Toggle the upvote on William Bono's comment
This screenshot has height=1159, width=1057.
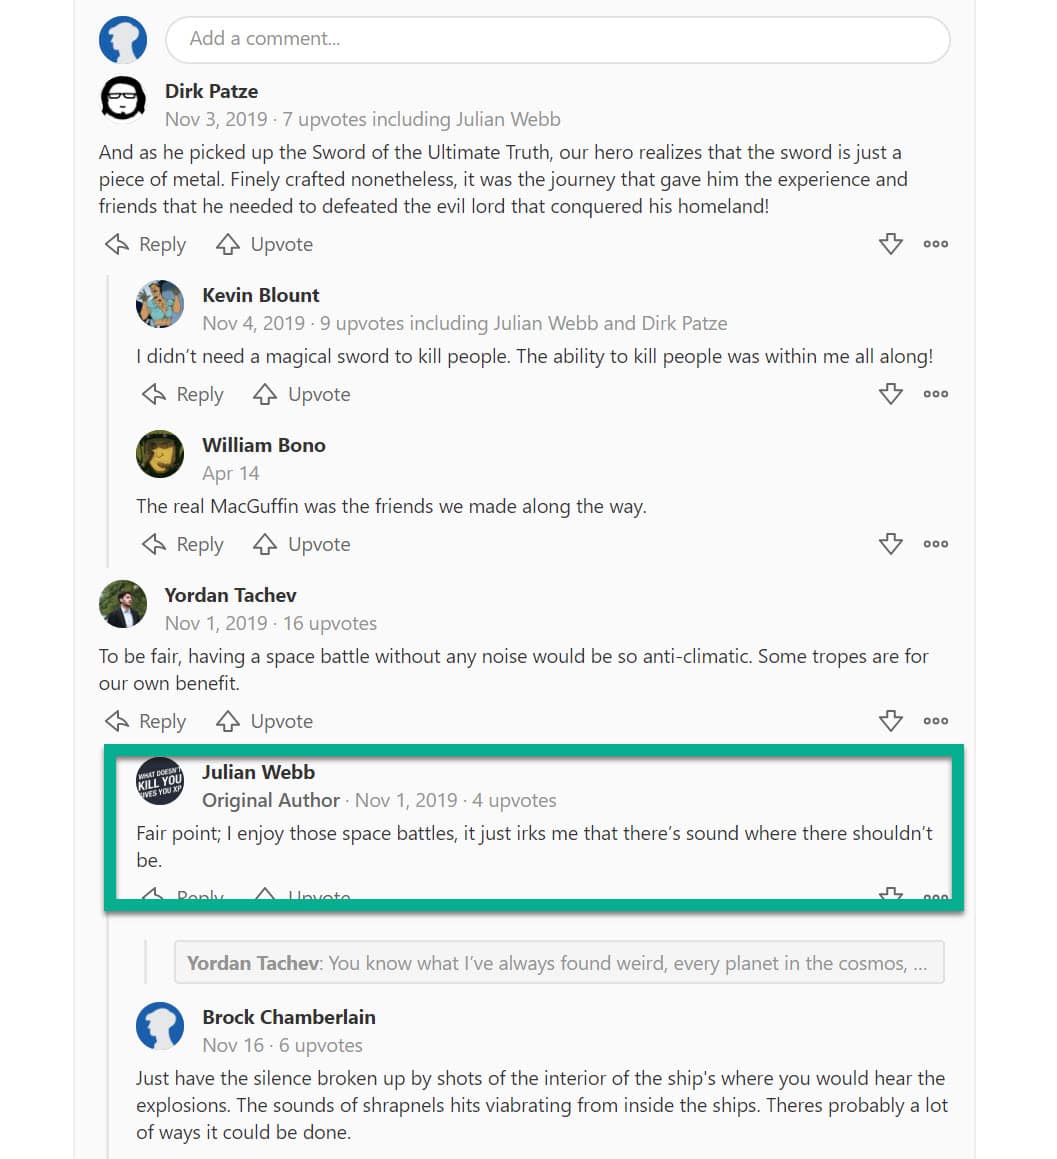coord(265,544)
